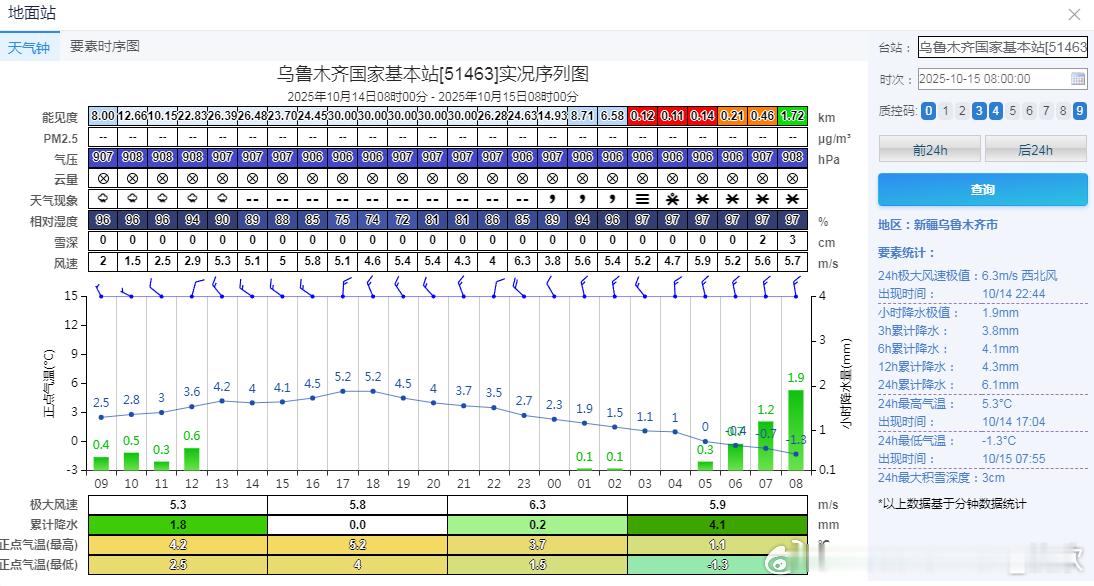Click the 0.6 precipitation bar at hour 12

tap(192, 458)
